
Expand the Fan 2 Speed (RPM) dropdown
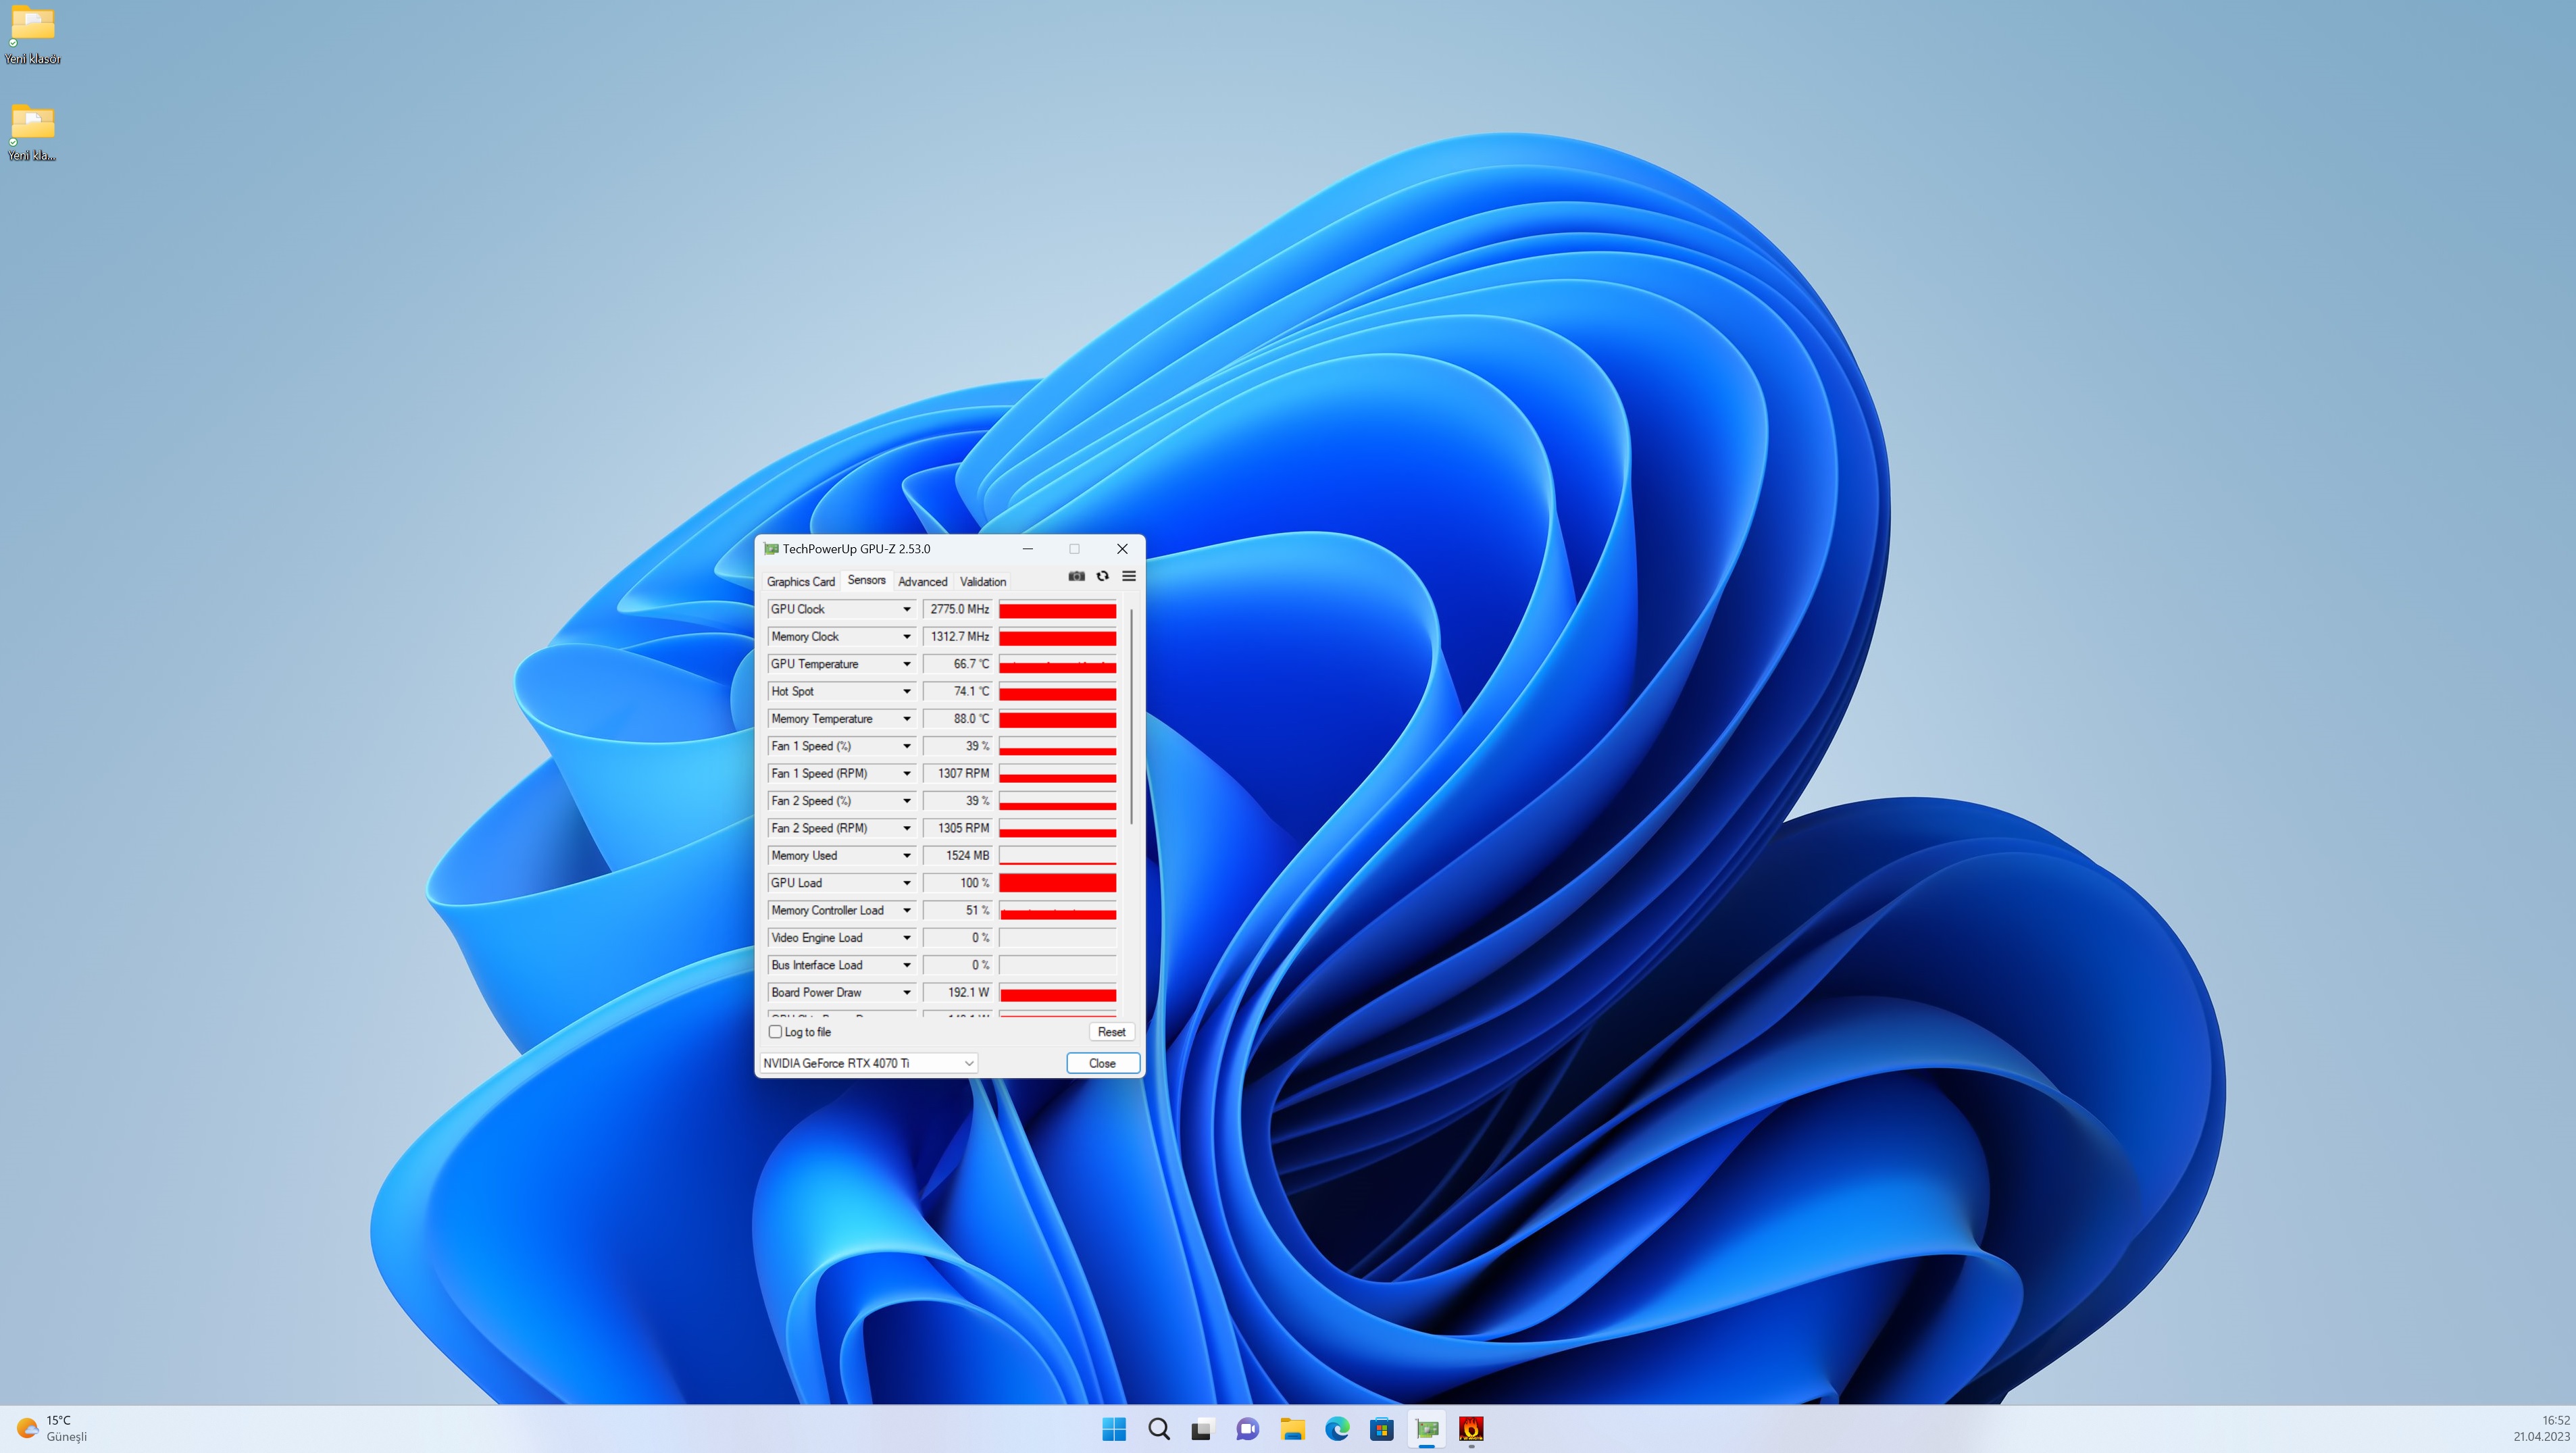[x=907, y=828]
